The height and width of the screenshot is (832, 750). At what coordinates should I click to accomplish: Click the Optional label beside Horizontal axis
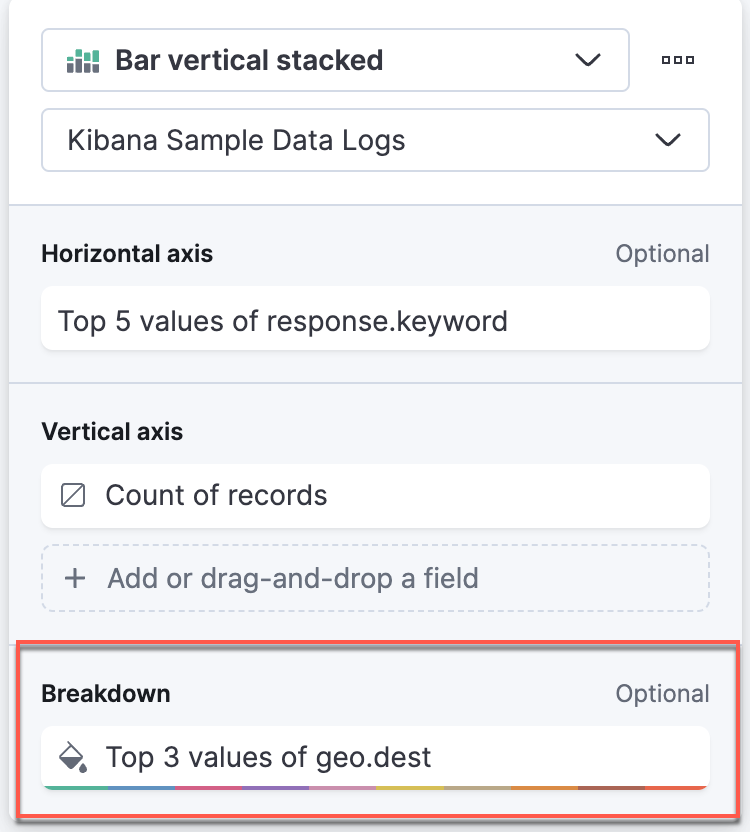[x=662, y=254]
